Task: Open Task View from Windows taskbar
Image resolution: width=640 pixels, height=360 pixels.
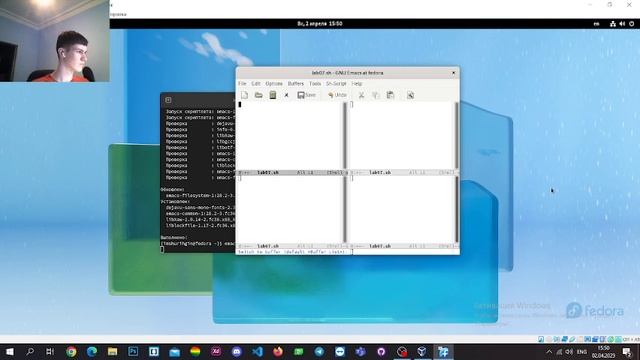Action: coord(50,351)
